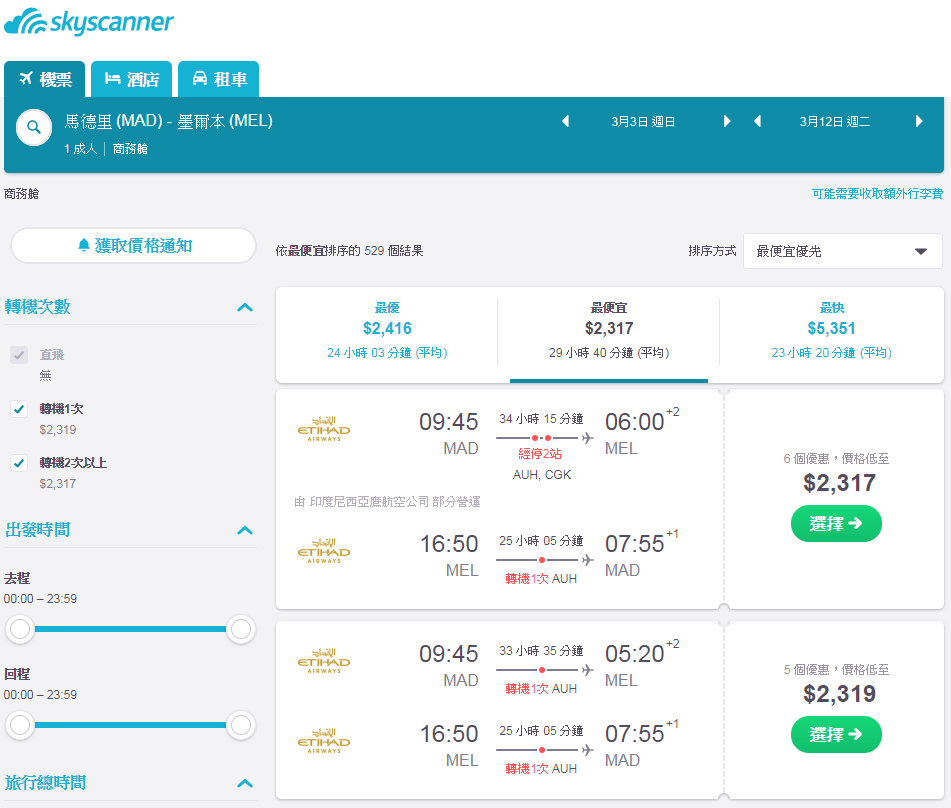Collapse the 轉機次數 filter section
The image size is (951, 808).
click(x=245, y=307)
